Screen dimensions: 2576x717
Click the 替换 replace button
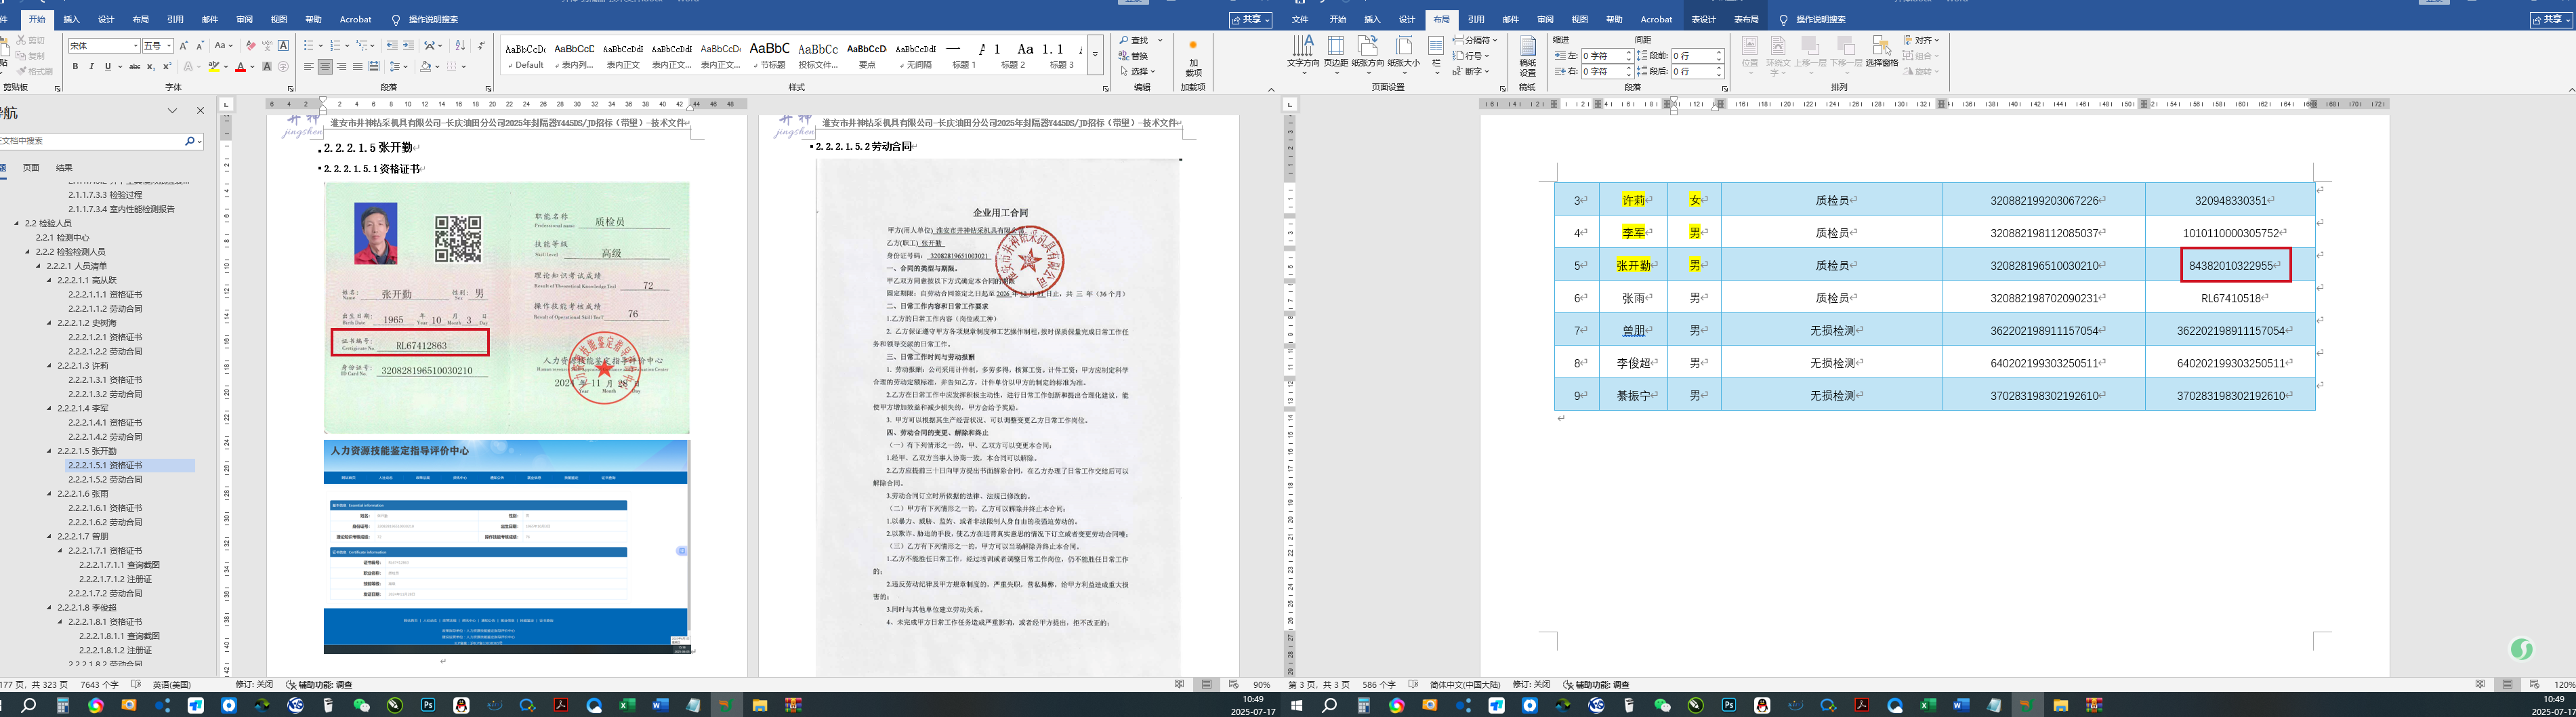[1135, 56]
